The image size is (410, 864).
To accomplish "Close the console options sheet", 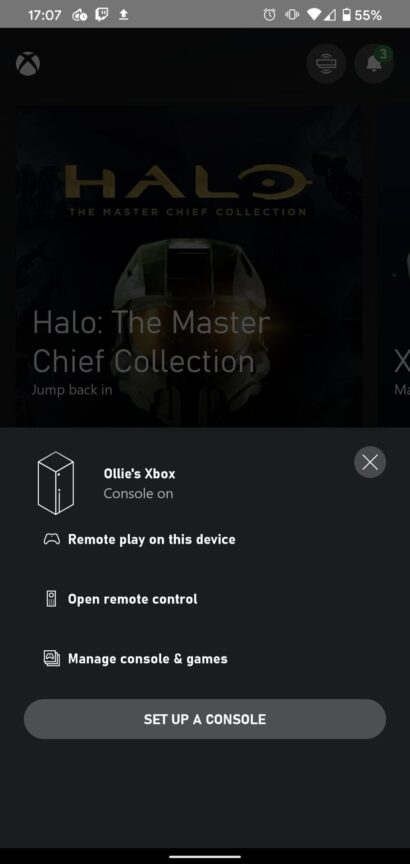I will tap(370, 462).
